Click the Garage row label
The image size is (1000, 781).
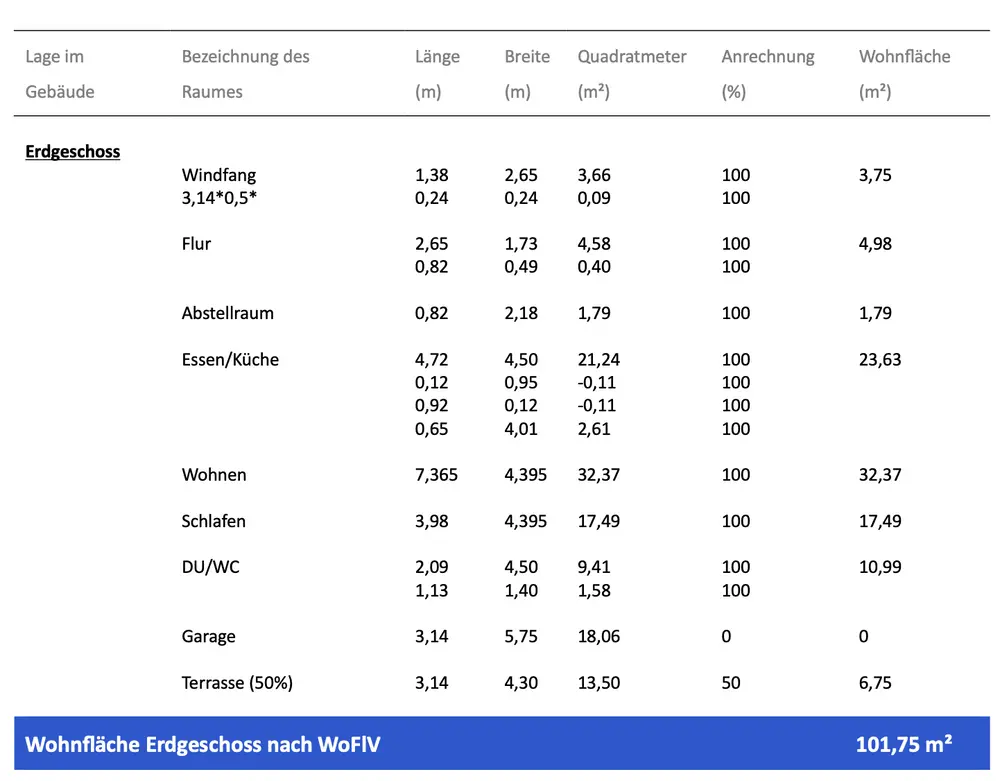click(208, 636)
